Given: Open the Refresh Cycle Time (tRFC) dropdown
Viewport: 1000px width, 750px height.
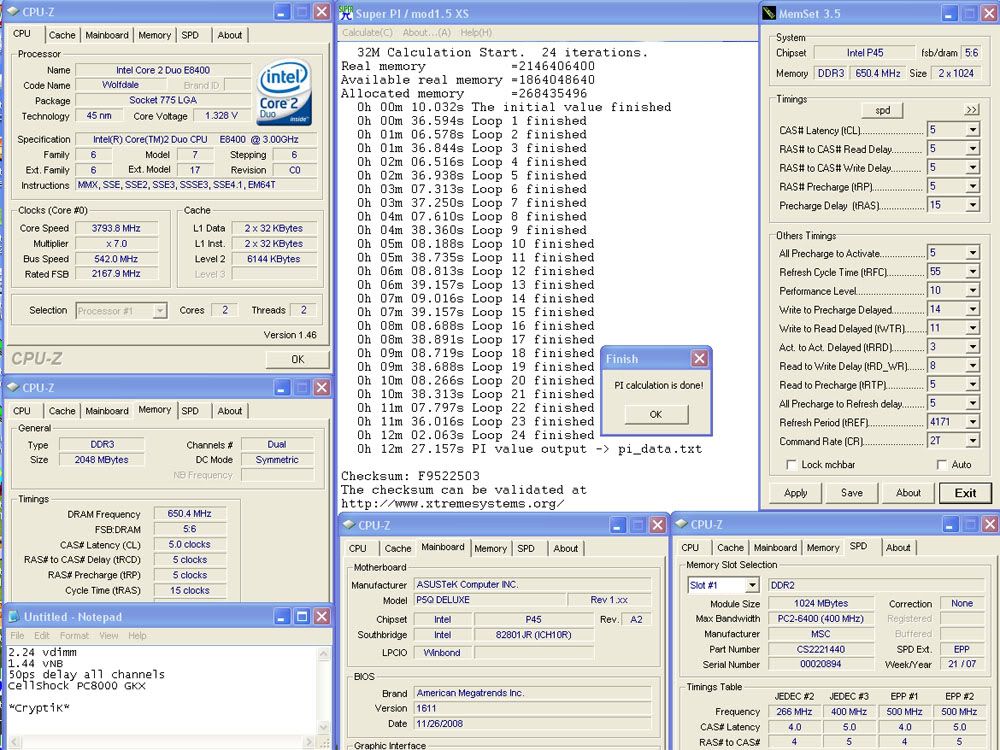Looking at the screenshot, I should [x=973, y=272].
